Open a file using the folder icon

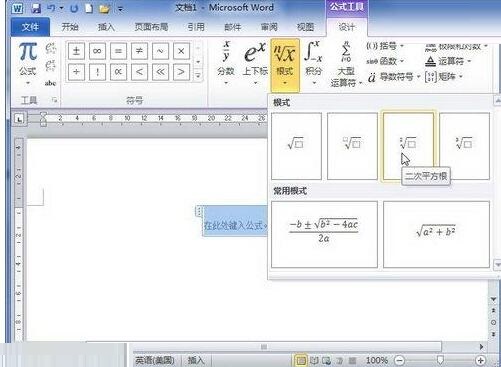tap(104, 8)
